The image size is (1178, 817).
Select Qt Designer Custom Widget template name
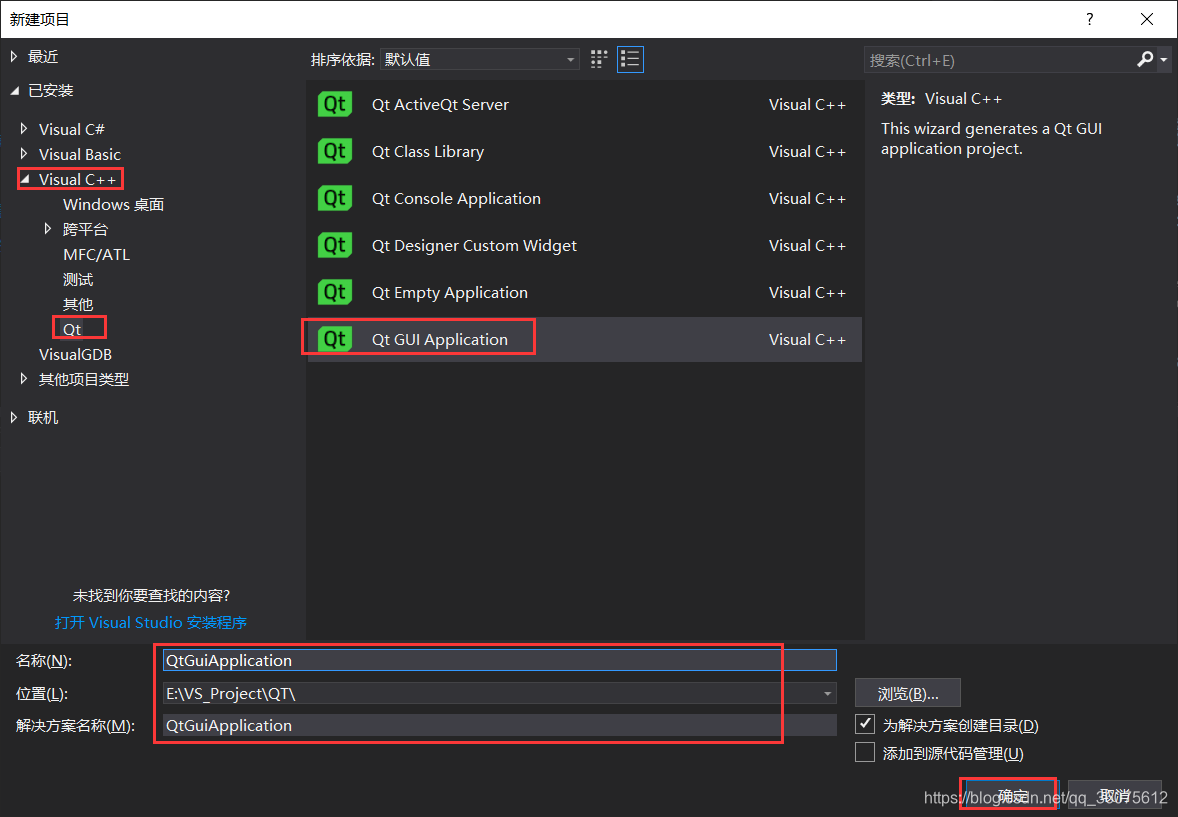[x=474, y=245]
